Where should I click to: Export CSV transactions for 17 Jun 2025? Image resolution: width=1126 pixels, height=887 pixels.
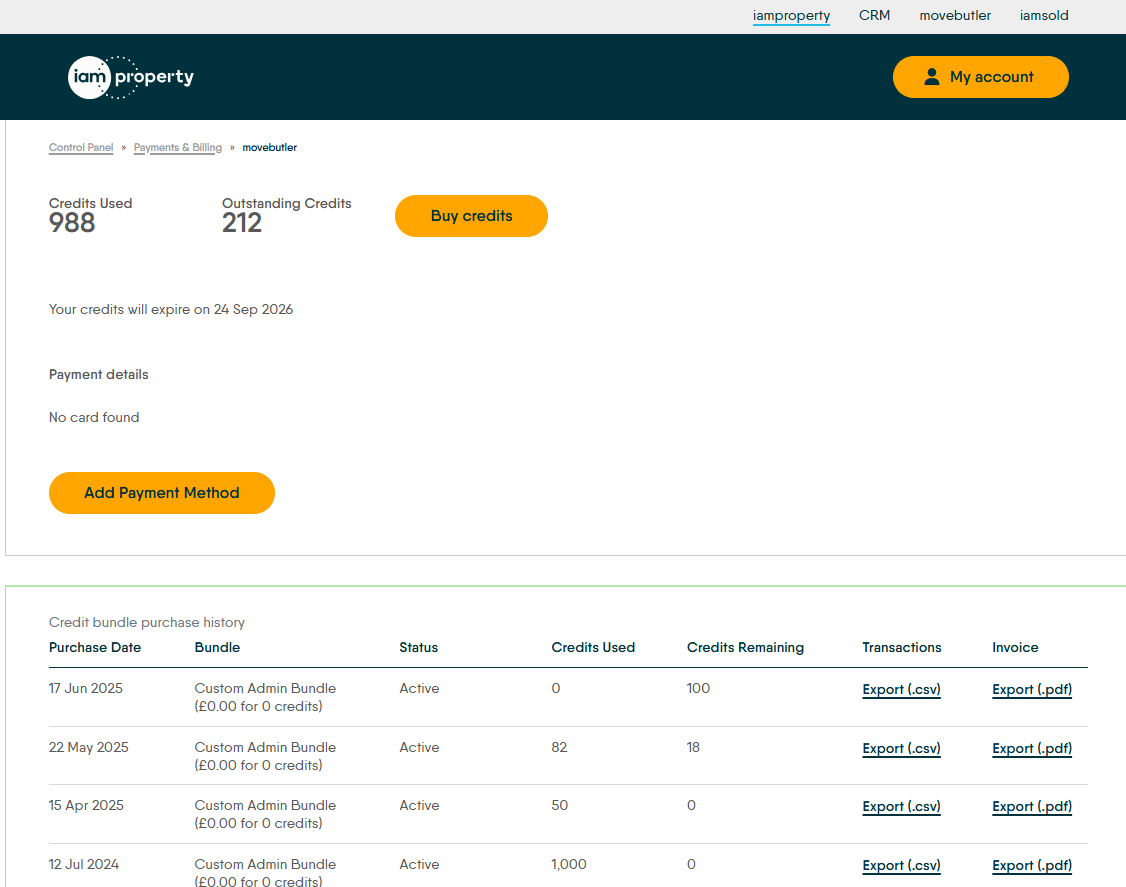tap(901, 690)
